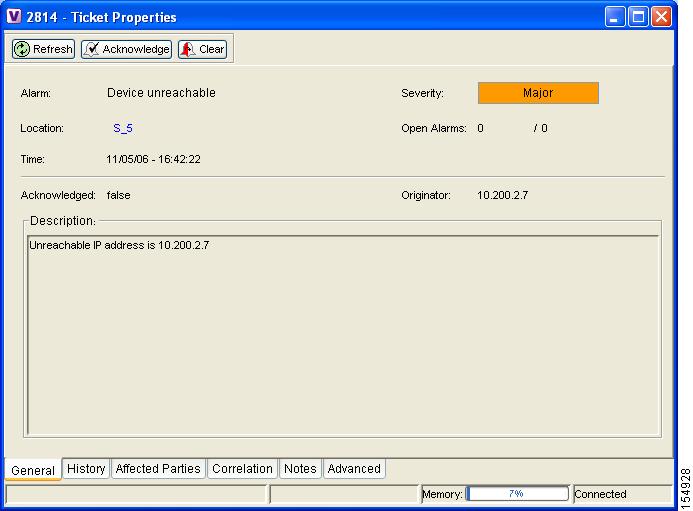Click the Clear toolbar button

202,49
